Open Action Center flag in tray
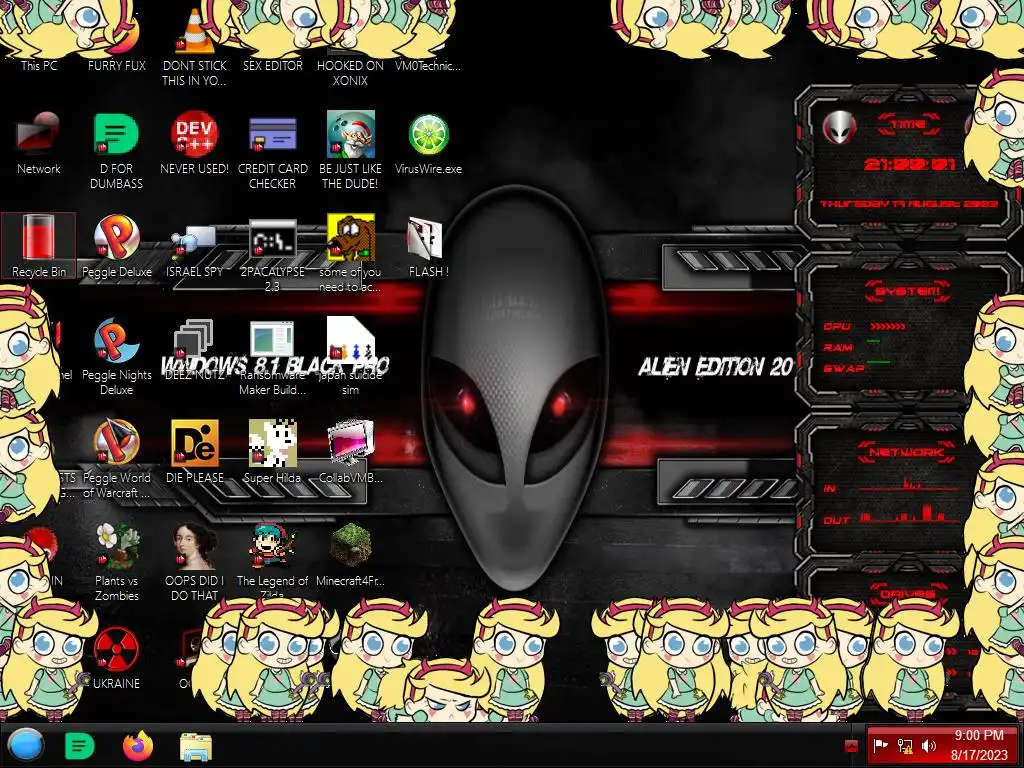This screenshot has height=768, width=1024. point(880,745)
